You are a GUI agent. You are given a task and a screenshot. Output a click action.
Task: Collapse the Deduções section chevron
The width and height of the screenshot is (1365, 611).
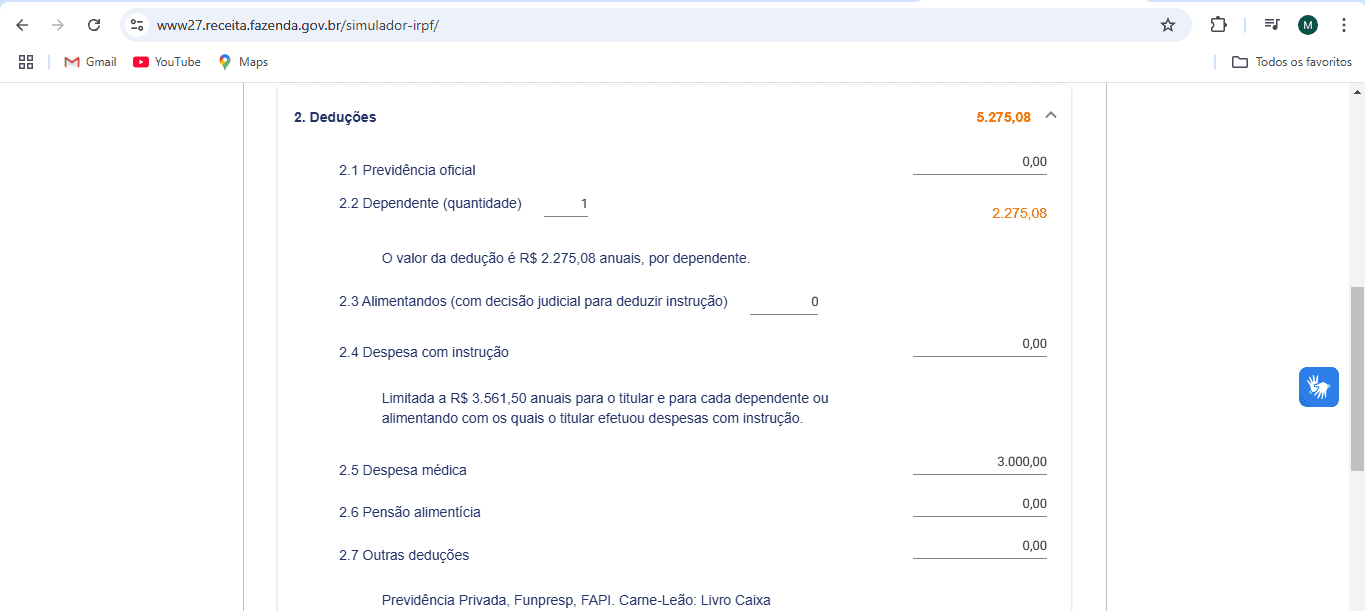point(1050,115)
